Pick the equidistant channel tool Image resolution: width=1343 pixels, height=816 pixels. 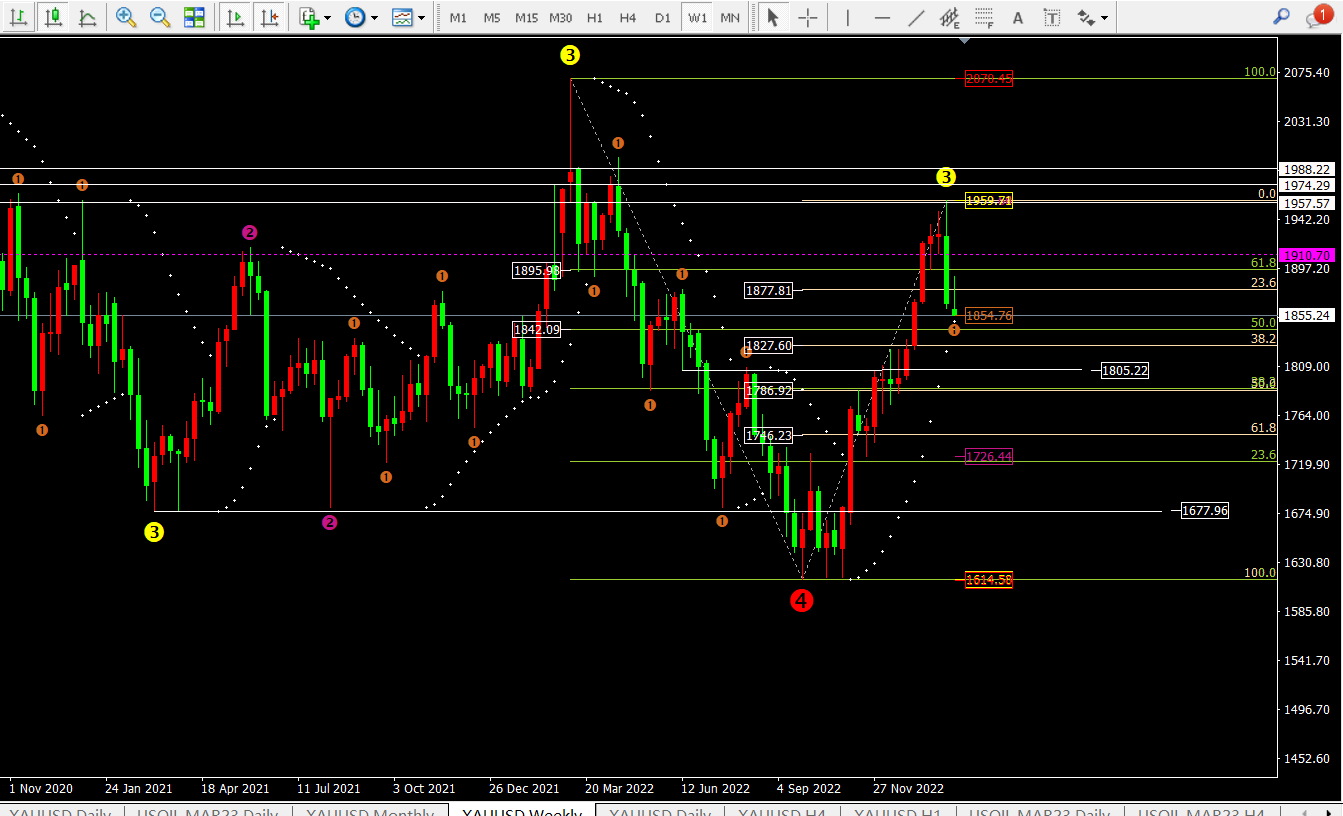click(x=950, y=17)
